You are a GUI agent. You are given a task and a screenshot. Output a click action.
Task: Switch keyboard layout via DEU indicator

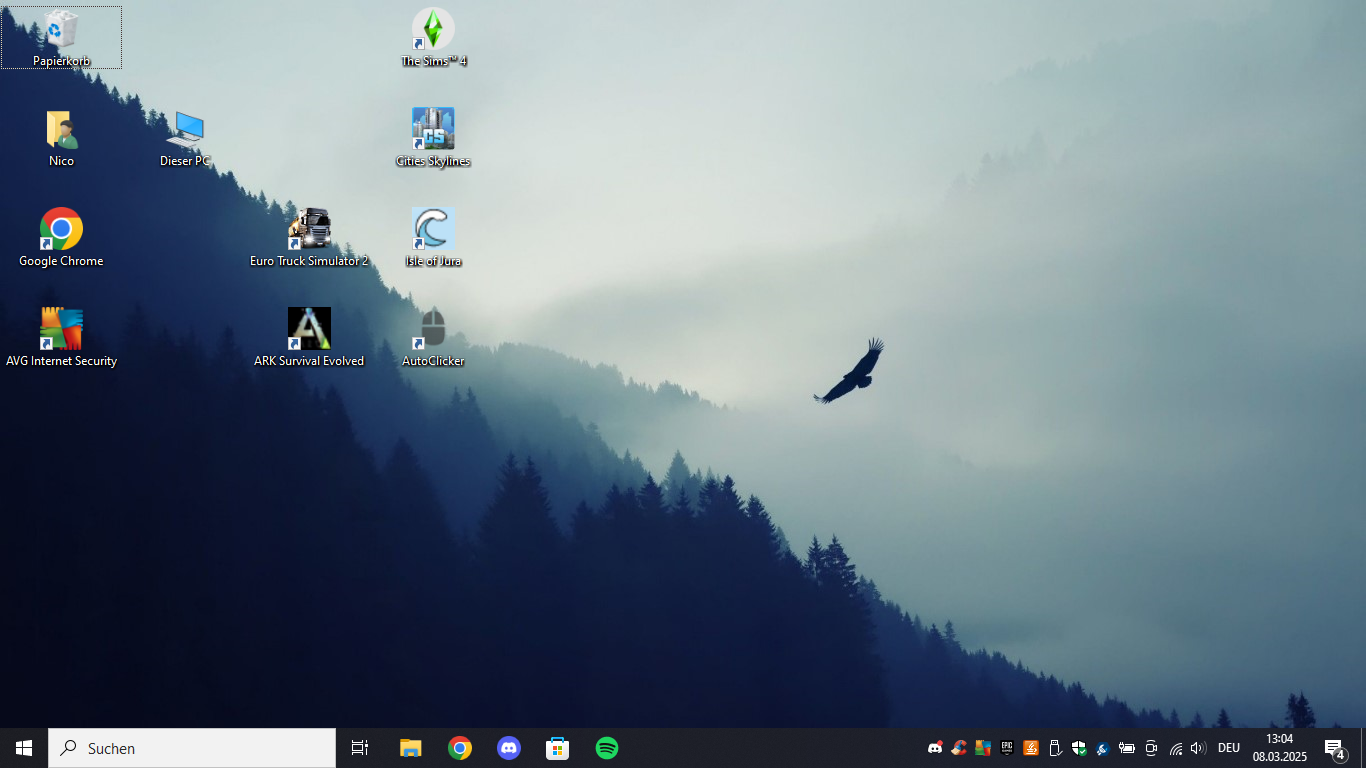(x=1228, y=747)
